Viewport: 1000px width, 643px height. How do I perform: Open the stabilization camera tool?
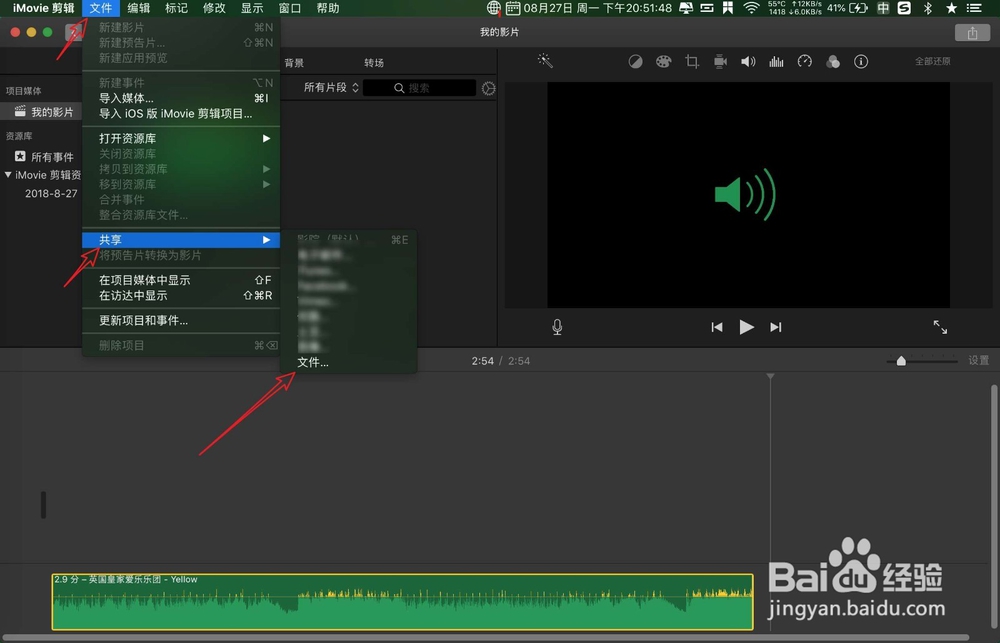[x=720, y=61]
